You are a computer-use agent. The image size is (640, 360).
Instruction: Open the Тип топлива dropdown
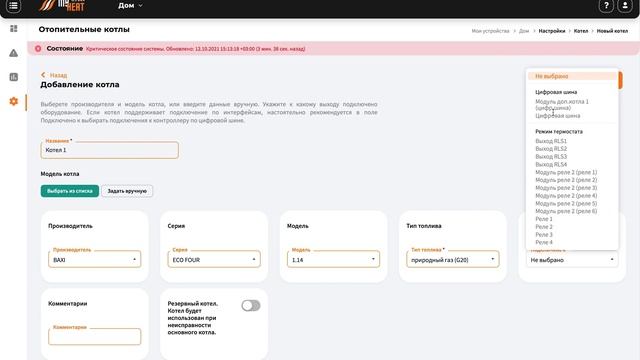[453, 260]
